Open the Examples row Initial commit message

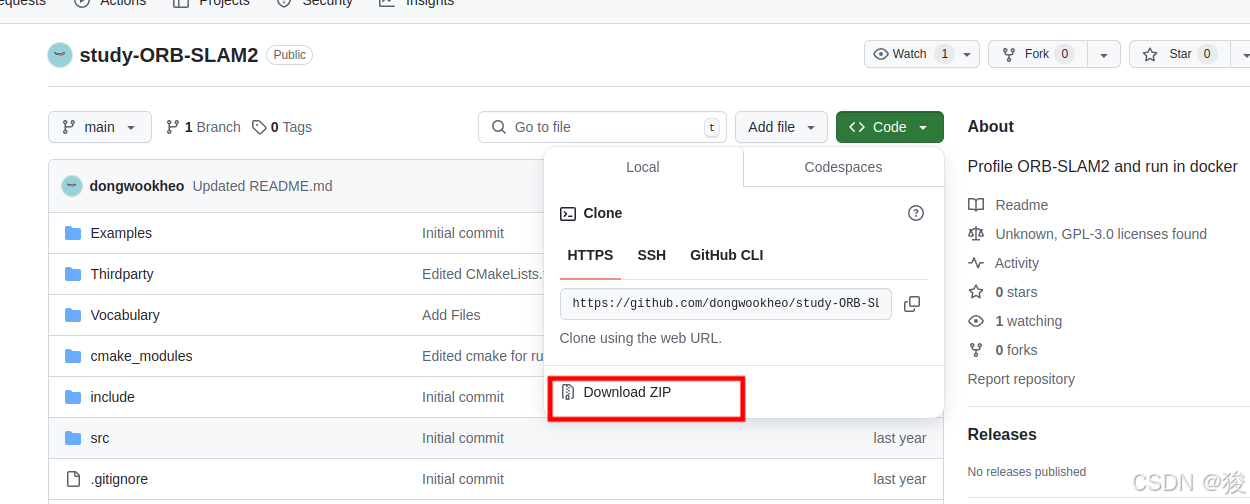tap(463, 233)
